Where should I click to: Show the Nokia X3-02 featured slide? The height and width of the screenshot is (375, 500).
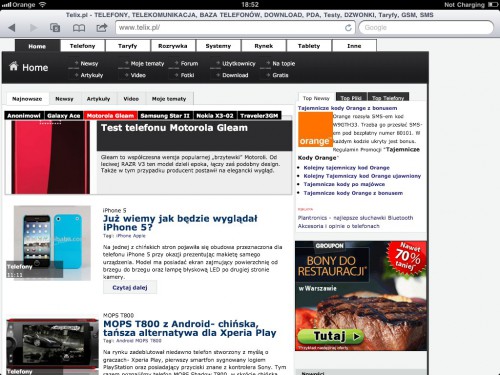pyautogui.click(x=215, y=116)
